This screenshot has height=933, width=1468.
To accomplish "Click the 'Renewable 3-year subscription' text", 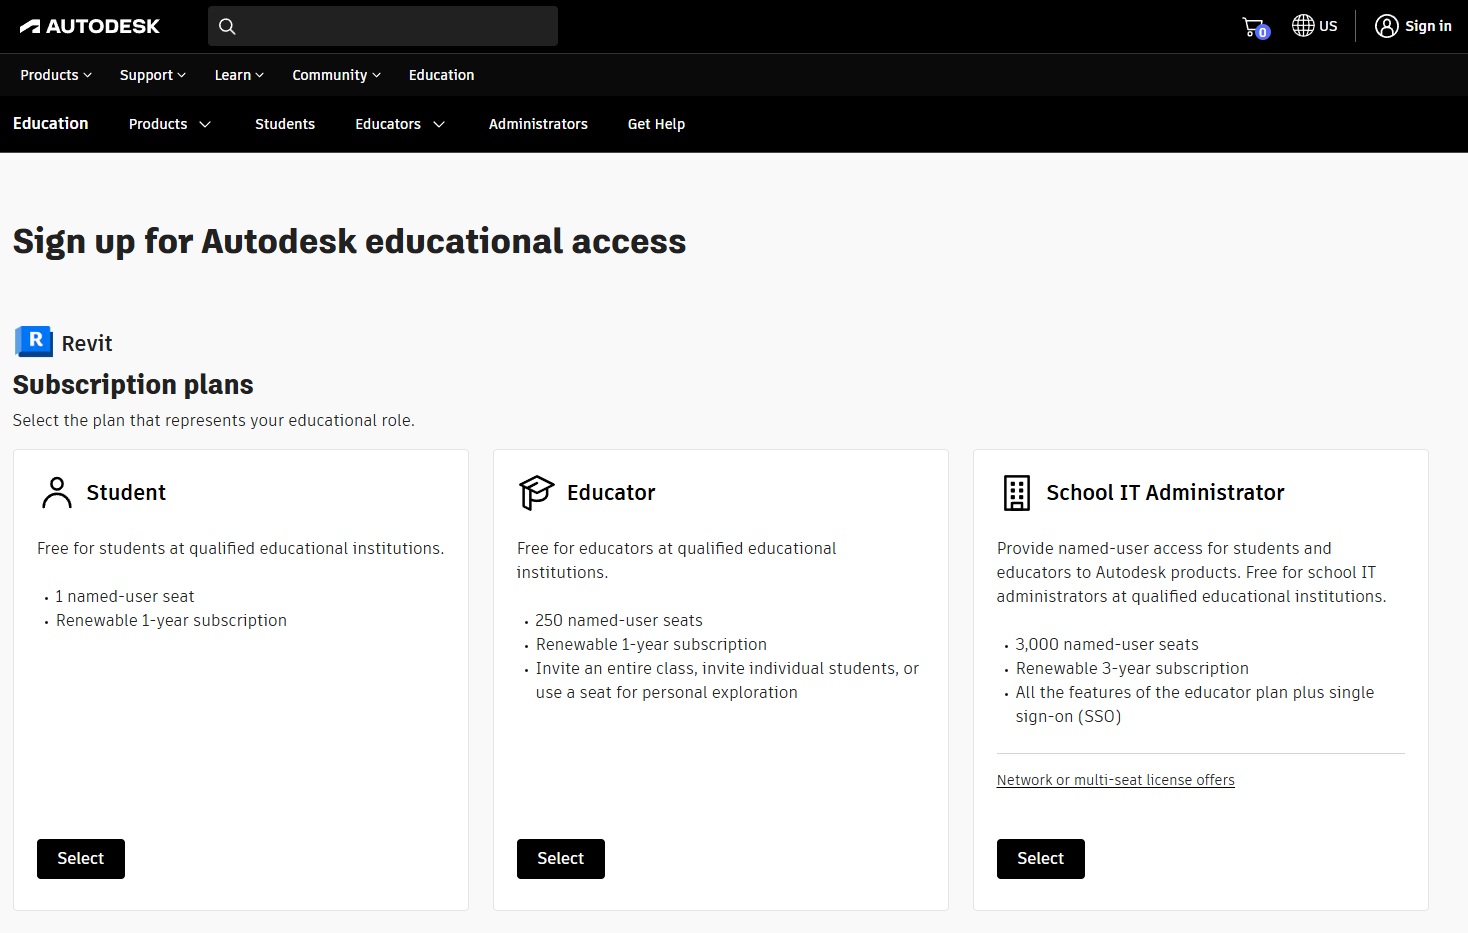I will tap(1132, 669).
